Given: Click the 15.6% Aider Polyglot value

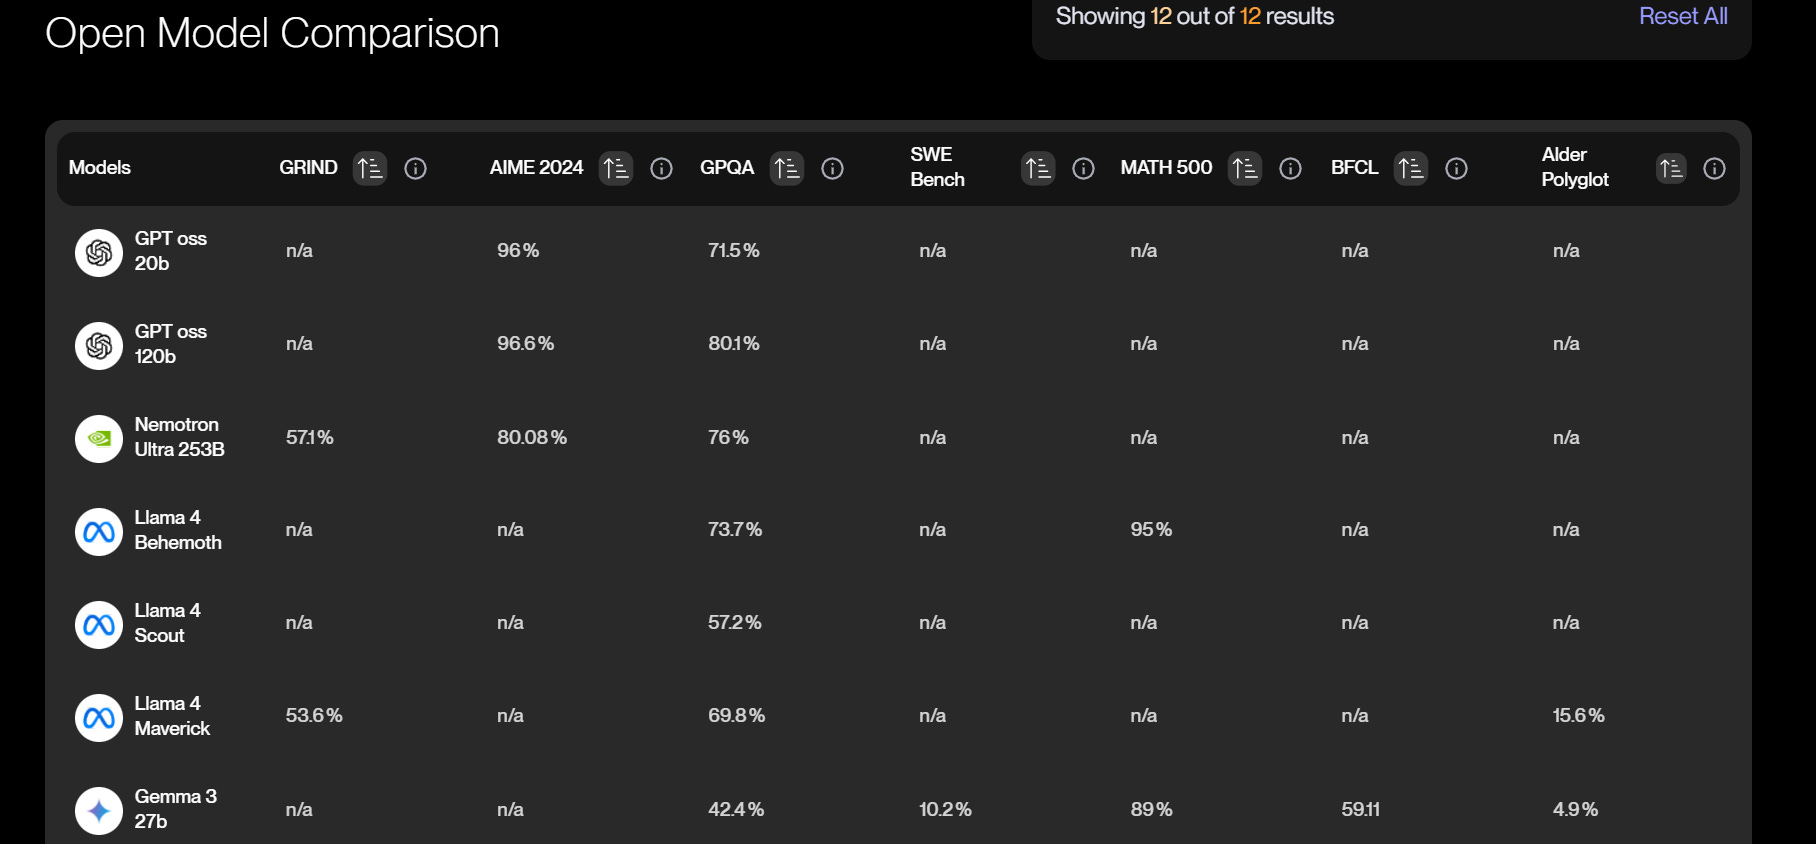Looking at the screenshot, I should 1579,716.
